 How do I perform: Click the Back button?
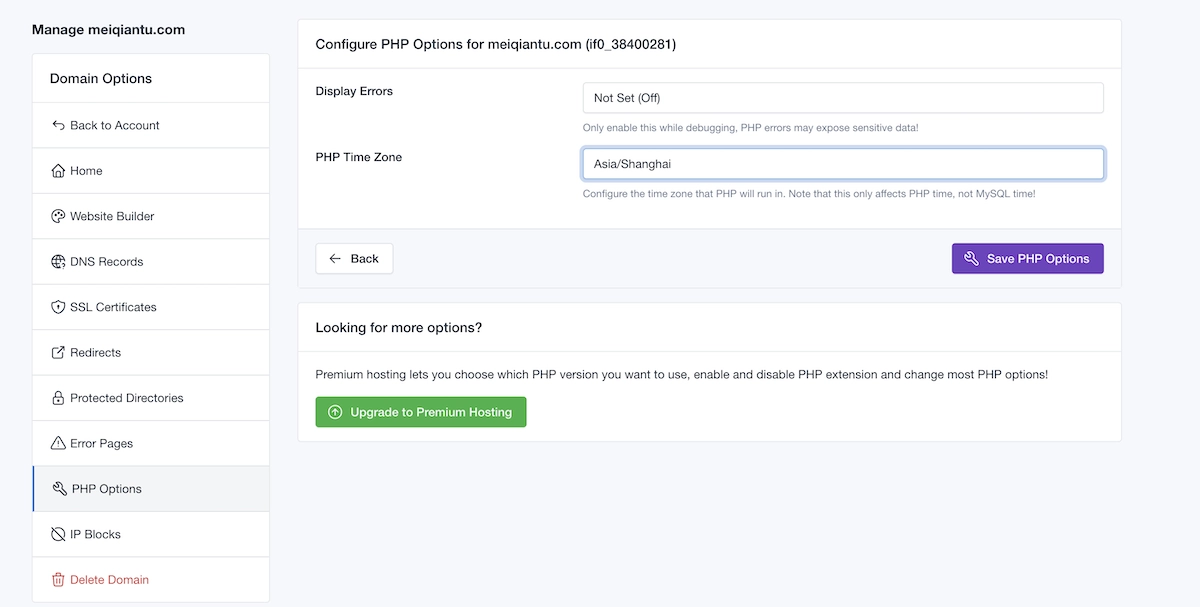[x=354, y=259]
